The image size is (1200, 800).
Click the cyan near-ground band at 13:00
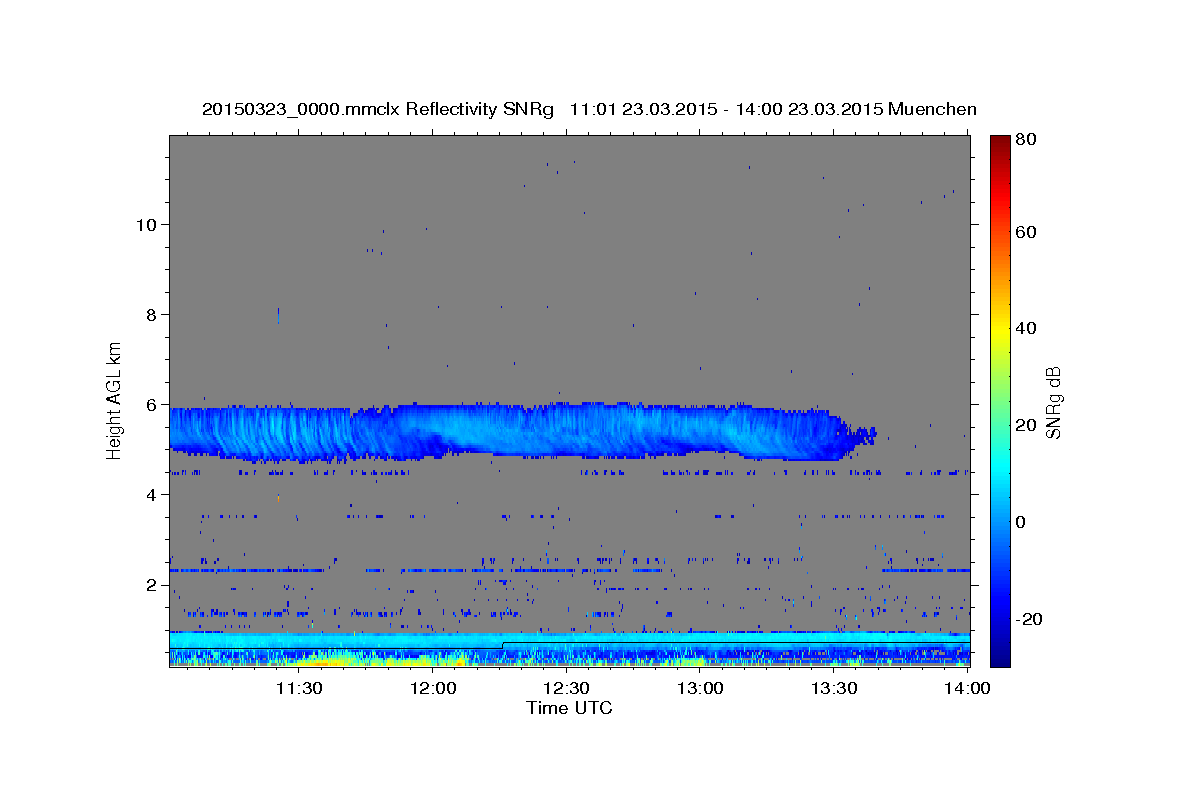click(x=701, y=637)
